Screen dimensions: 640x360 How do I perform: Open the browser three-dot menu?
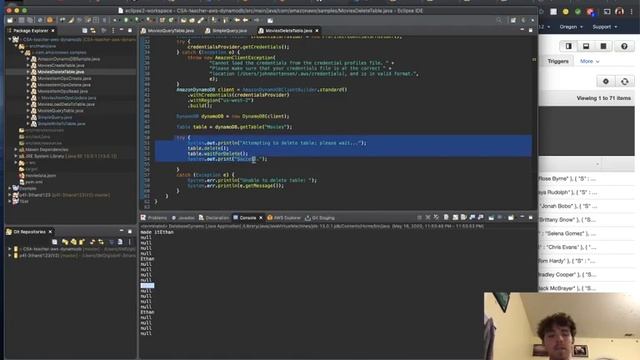click(x=631, y=11)
